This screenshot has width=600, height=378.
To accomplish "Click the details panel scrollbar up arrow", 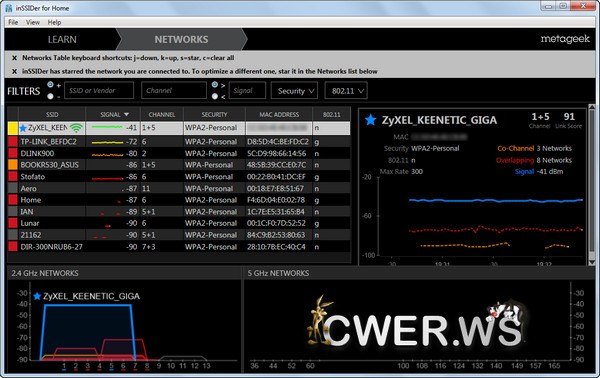I will click(x=592, y=107).
